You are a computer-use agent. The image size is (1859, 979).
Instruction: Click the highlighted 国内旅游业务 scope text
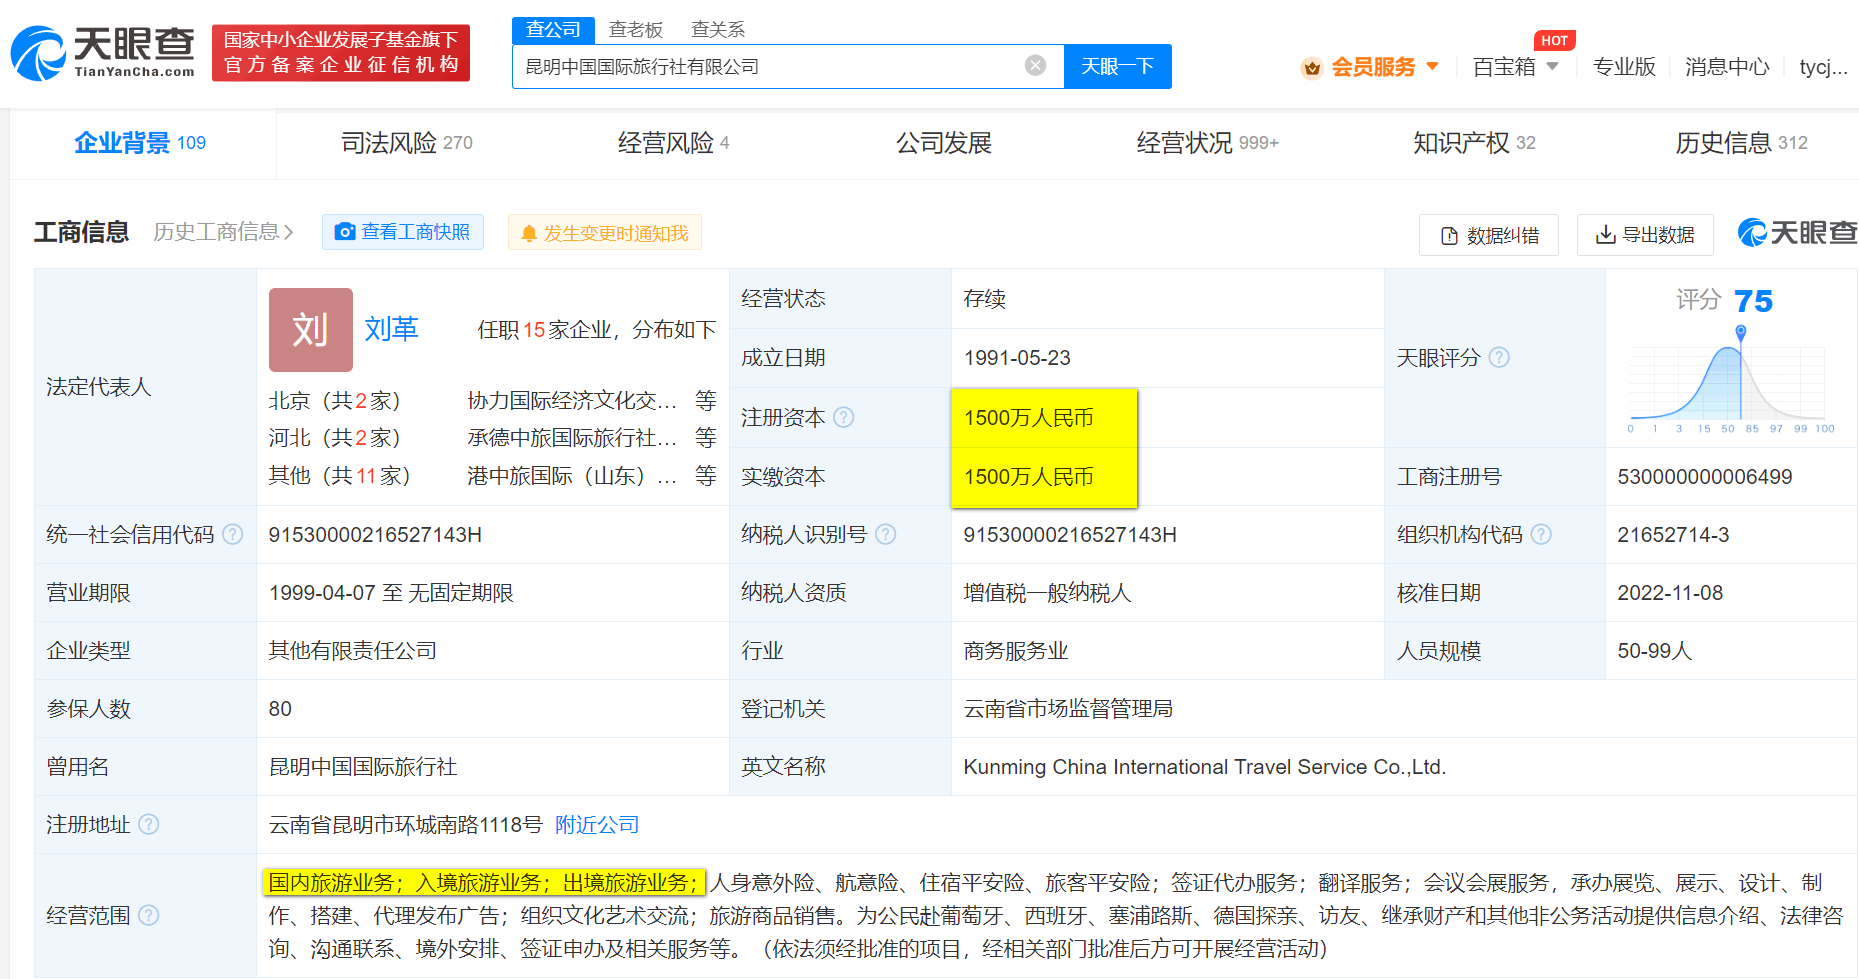pos(484,882)
